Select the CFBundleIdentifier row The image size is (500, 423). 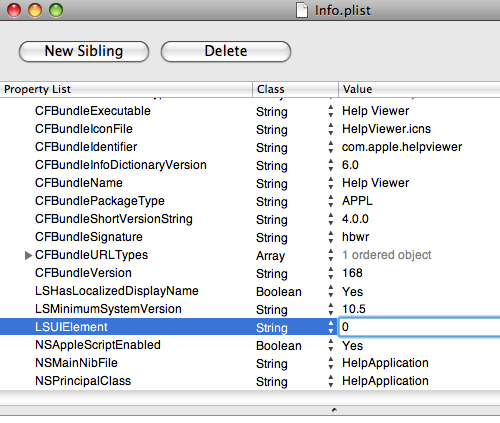tap(250, 147)
